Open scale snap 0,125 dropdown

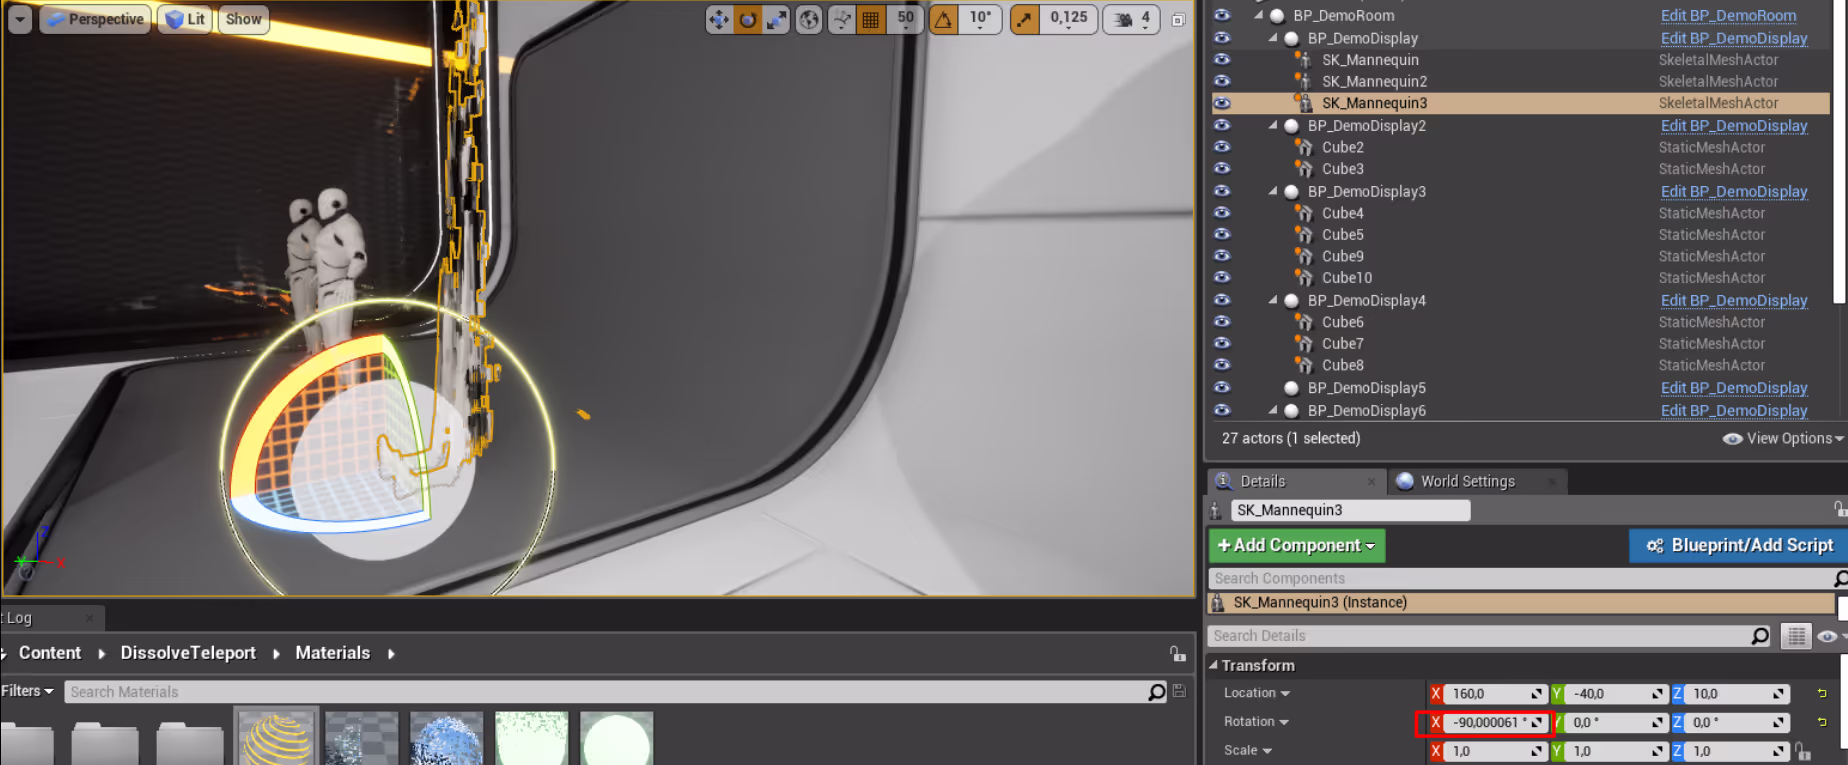point(1069,19)
